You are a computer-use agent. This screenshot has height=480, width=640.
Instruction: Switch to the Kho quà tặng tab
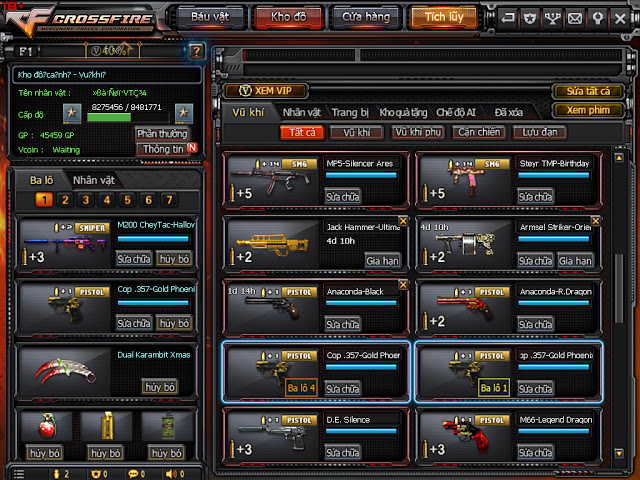pos(403,112)
